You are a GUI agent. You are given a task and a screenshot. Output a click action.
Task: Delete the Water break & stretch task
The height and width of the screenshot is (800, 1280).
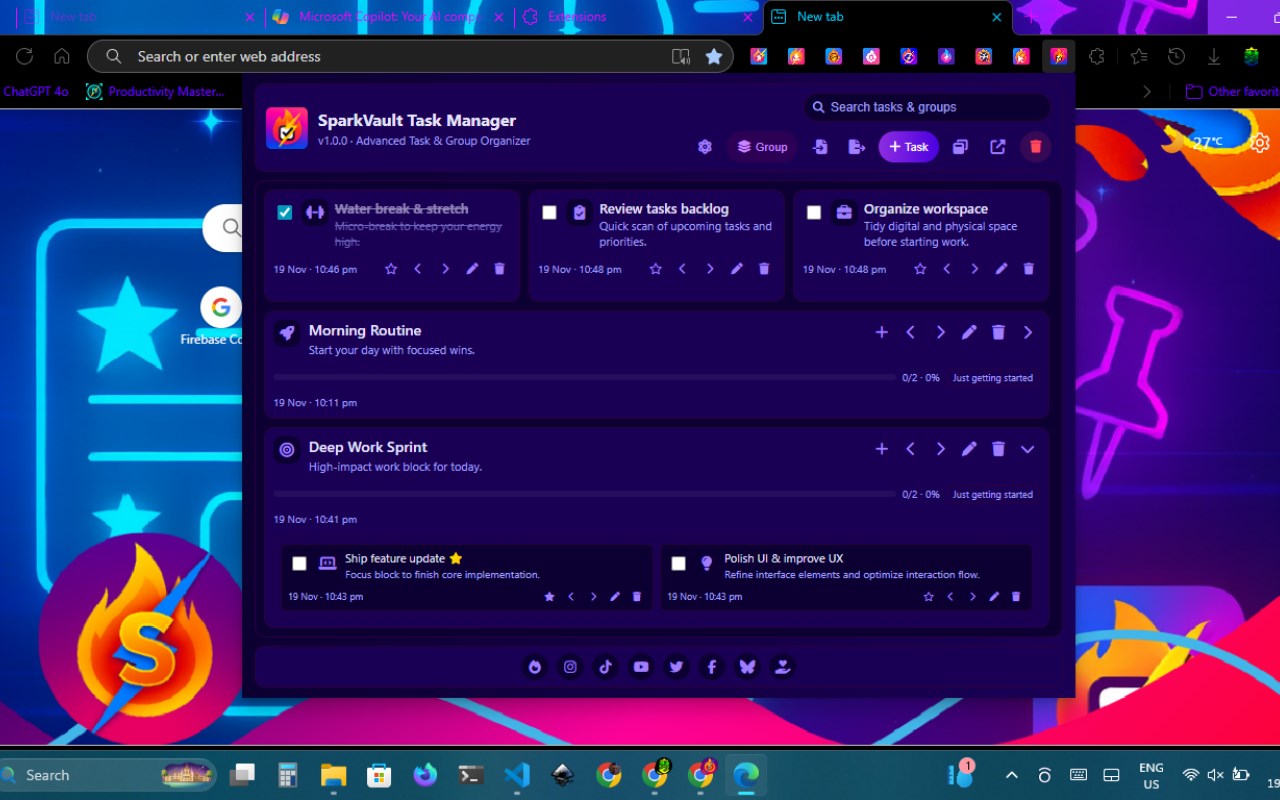coord(500,269)
